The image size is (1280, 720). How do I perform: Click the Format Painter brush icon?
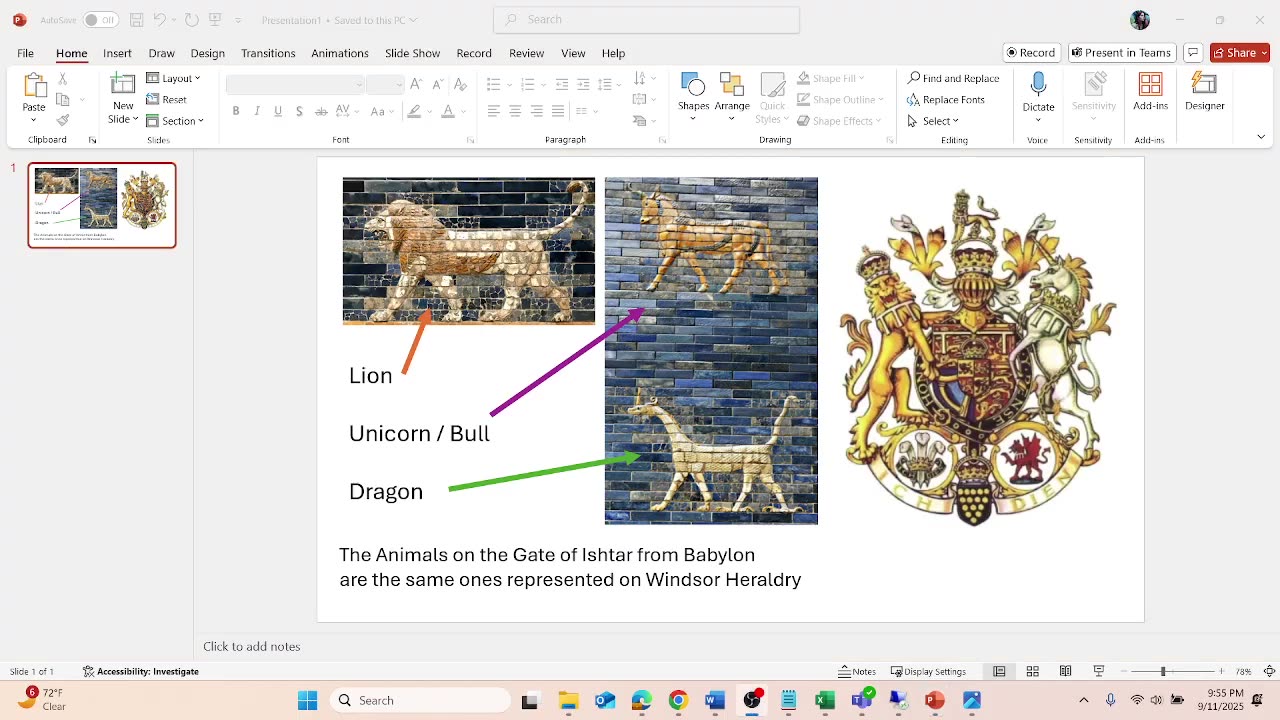coord(62,121)
